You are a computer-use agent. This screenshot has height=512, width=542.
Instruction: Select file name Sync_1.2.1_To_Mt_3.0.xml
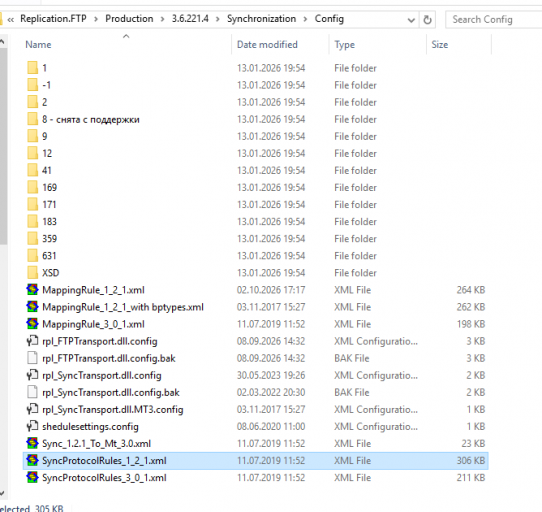click(96, 443)
